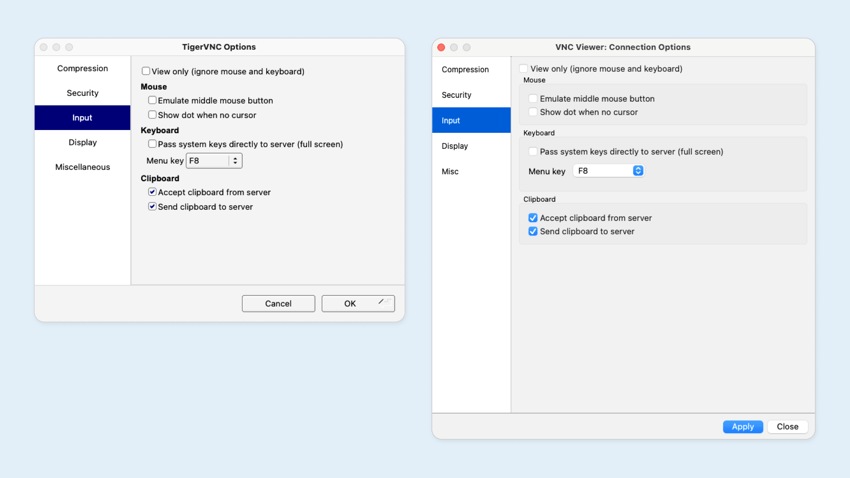This screenshot has width=850, height=478.
Task: Click Close button in VNC Viewer Connection Options
Action: (x=787, y=427)
